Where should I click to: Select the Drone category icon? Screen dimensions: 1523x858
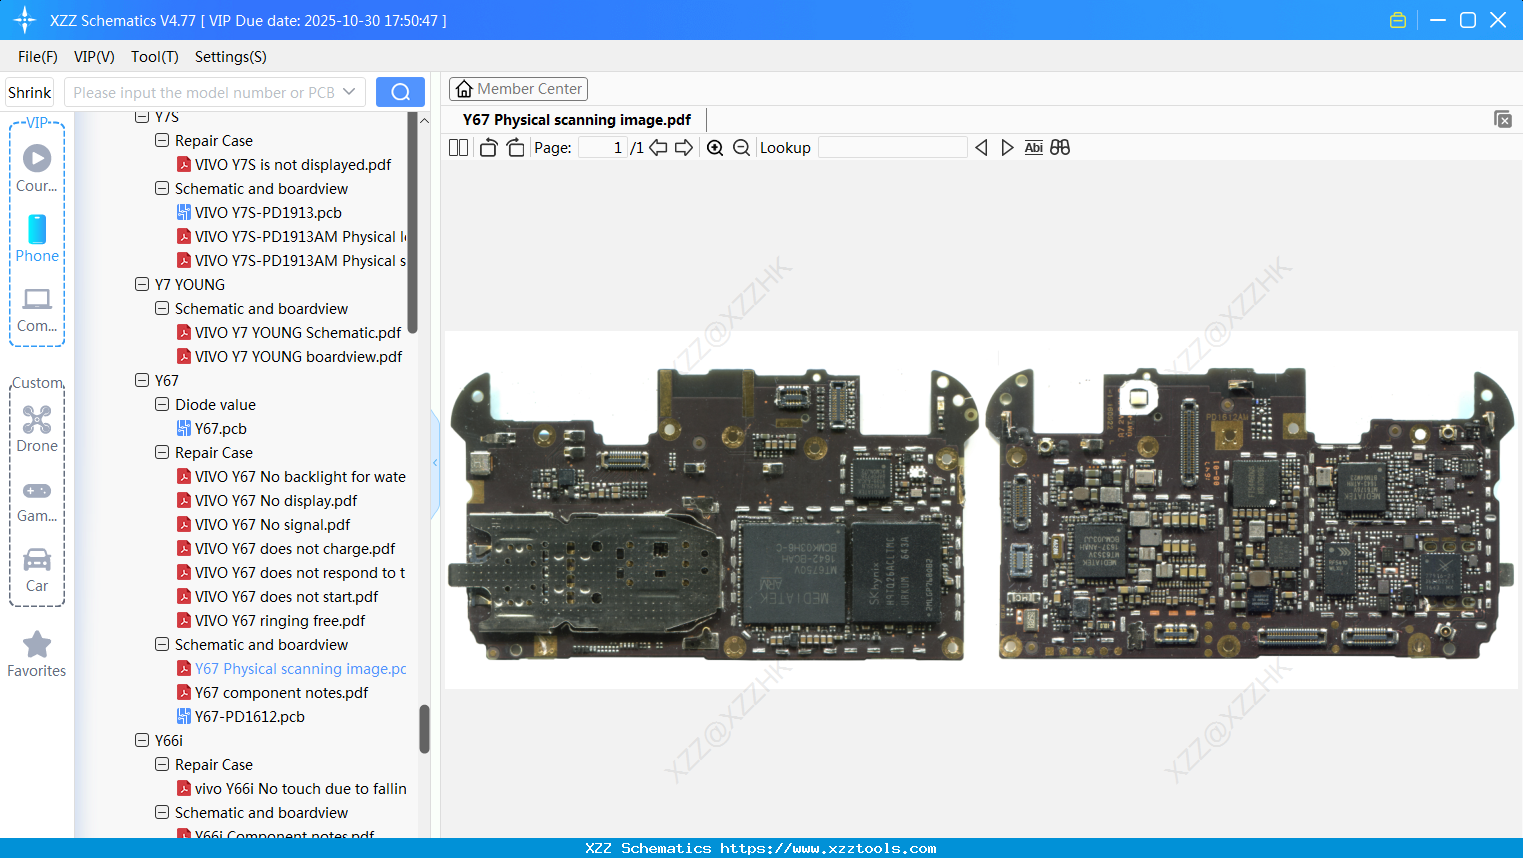coord(37,420)
